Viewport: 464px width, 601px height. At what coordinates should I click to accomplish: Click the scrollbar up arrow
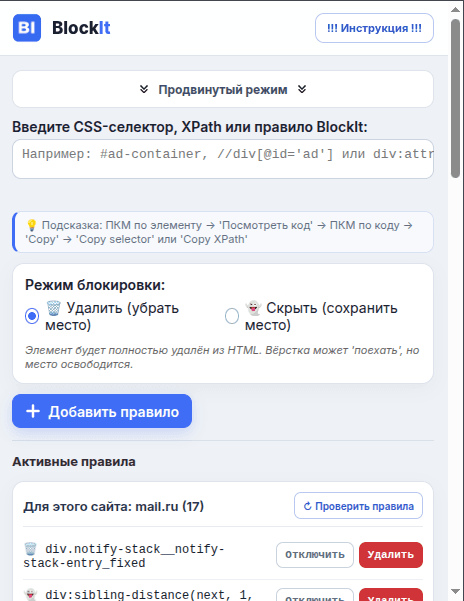tap(455, 10)
